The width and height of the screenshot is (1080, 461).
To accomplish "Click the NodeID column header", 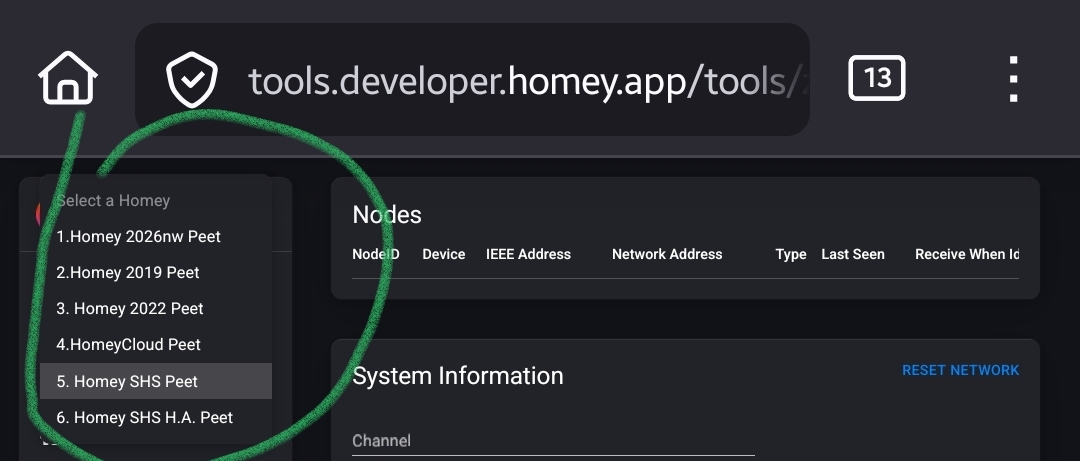I will [x=375, y=254].
